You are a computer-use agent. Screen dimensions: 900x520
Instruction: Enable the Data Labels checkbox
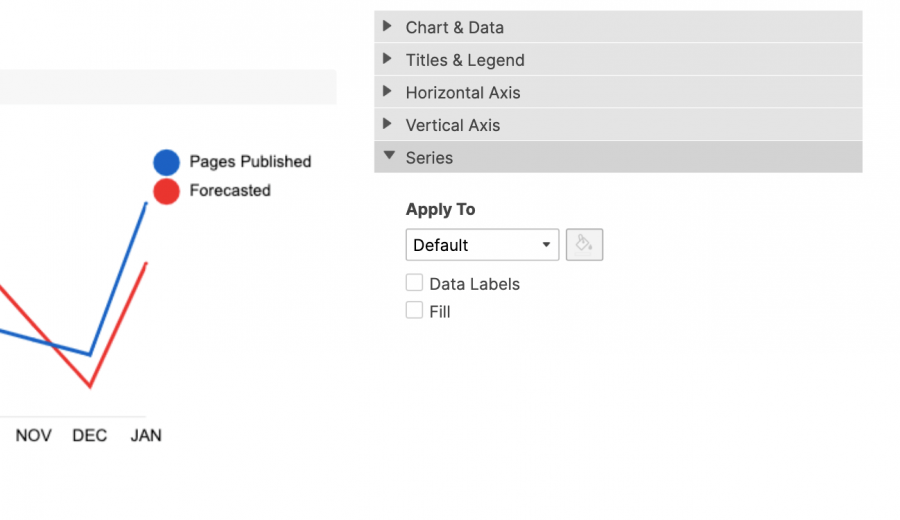click(x=414, y=283)
